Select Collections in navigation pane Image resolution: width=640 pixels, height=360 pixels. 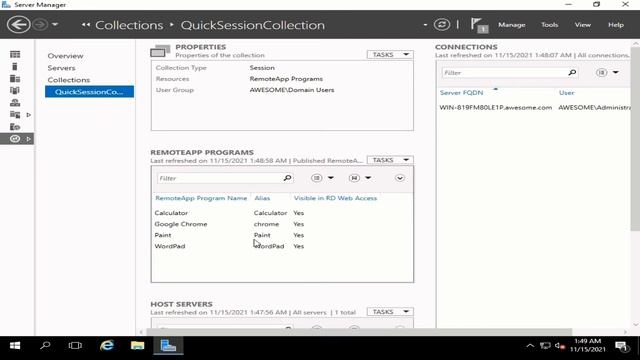click(69, 80)
